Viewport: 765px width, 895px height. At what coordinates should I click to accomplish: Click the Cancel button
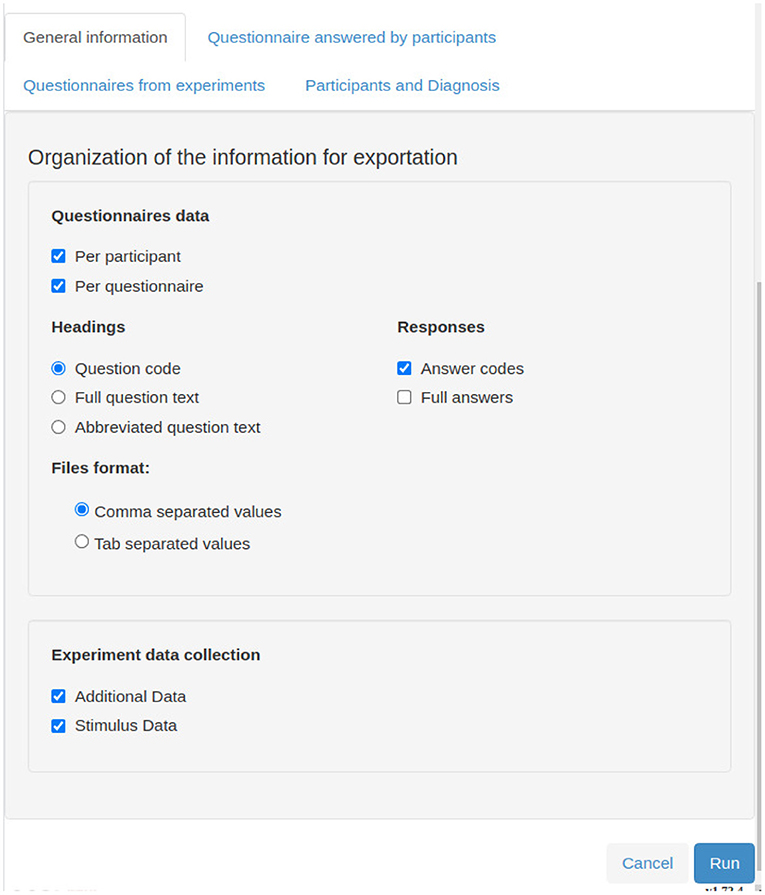pos(647,863)
